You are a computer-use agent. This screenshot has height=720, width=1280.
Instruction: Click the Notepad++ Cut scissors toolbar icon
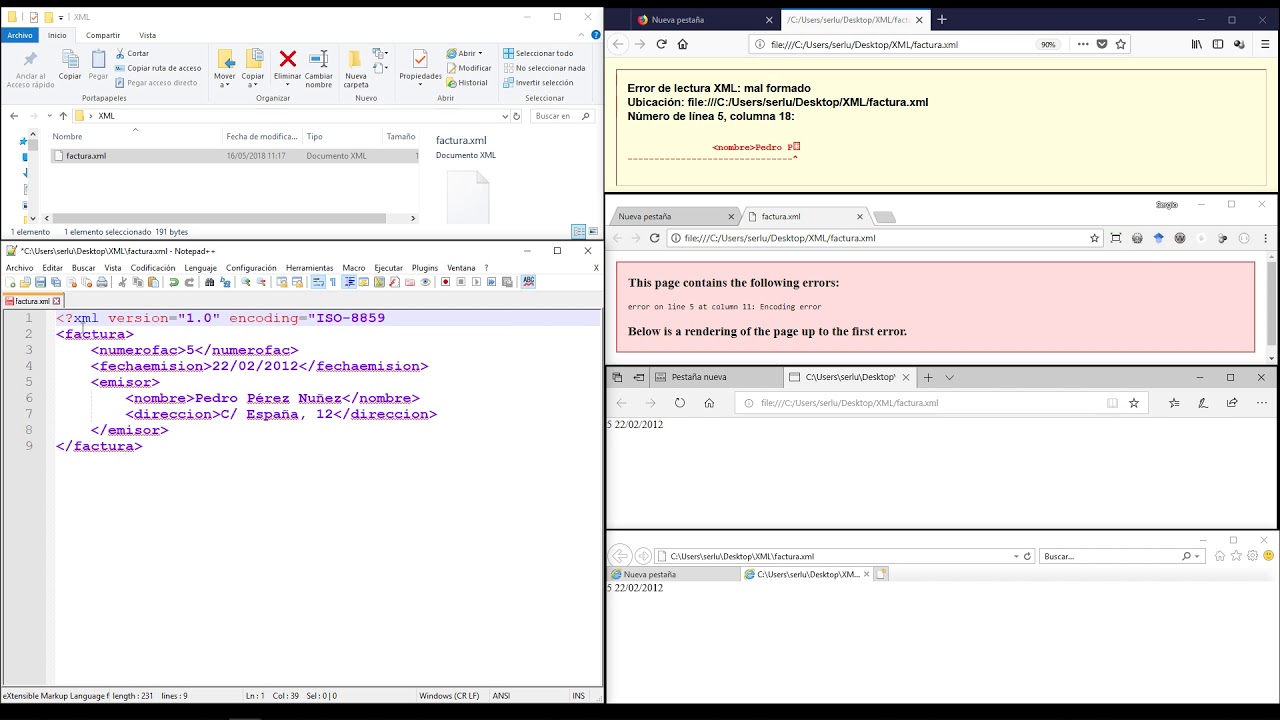[123, 282]
